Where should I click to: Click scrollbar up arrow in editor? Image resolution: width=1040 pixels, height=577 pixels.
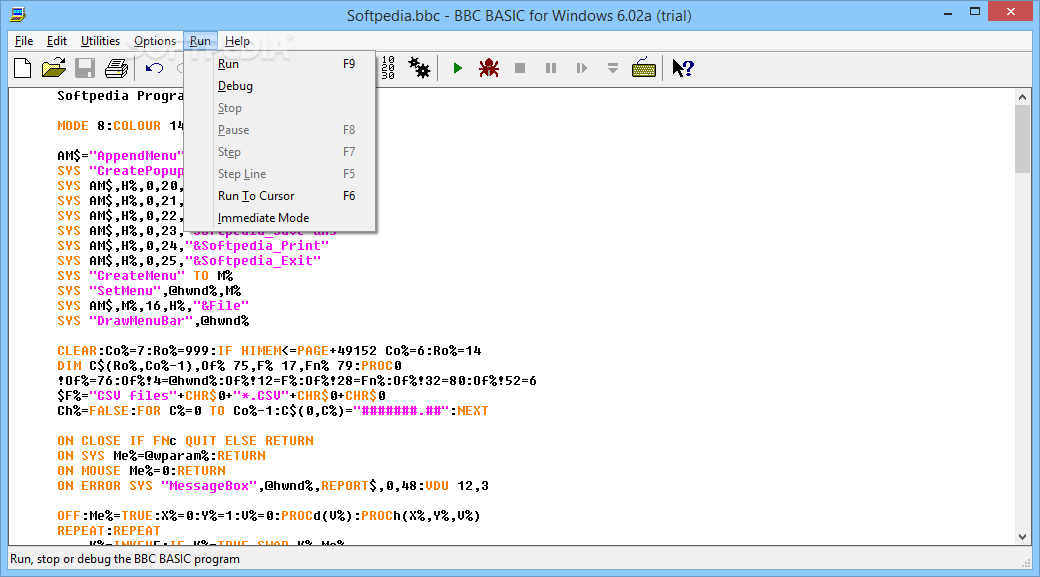(x=1022, y=97)
